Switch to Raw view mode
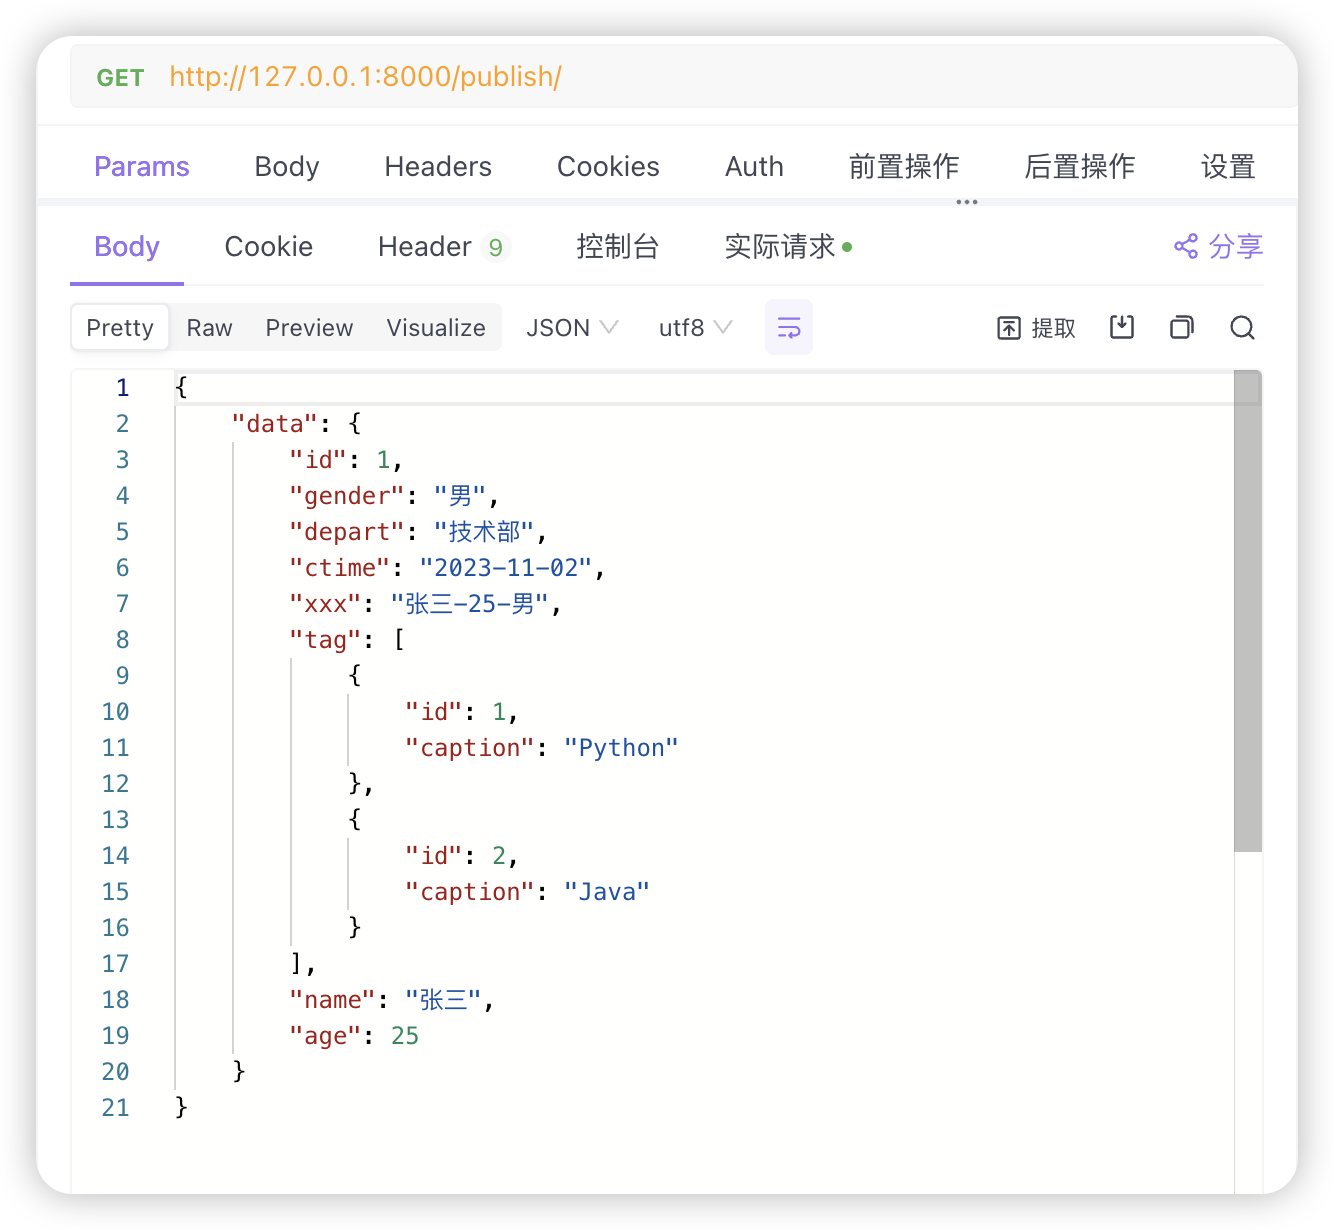Viewport: 1334px width, 1230px height. tap(209, 328)
